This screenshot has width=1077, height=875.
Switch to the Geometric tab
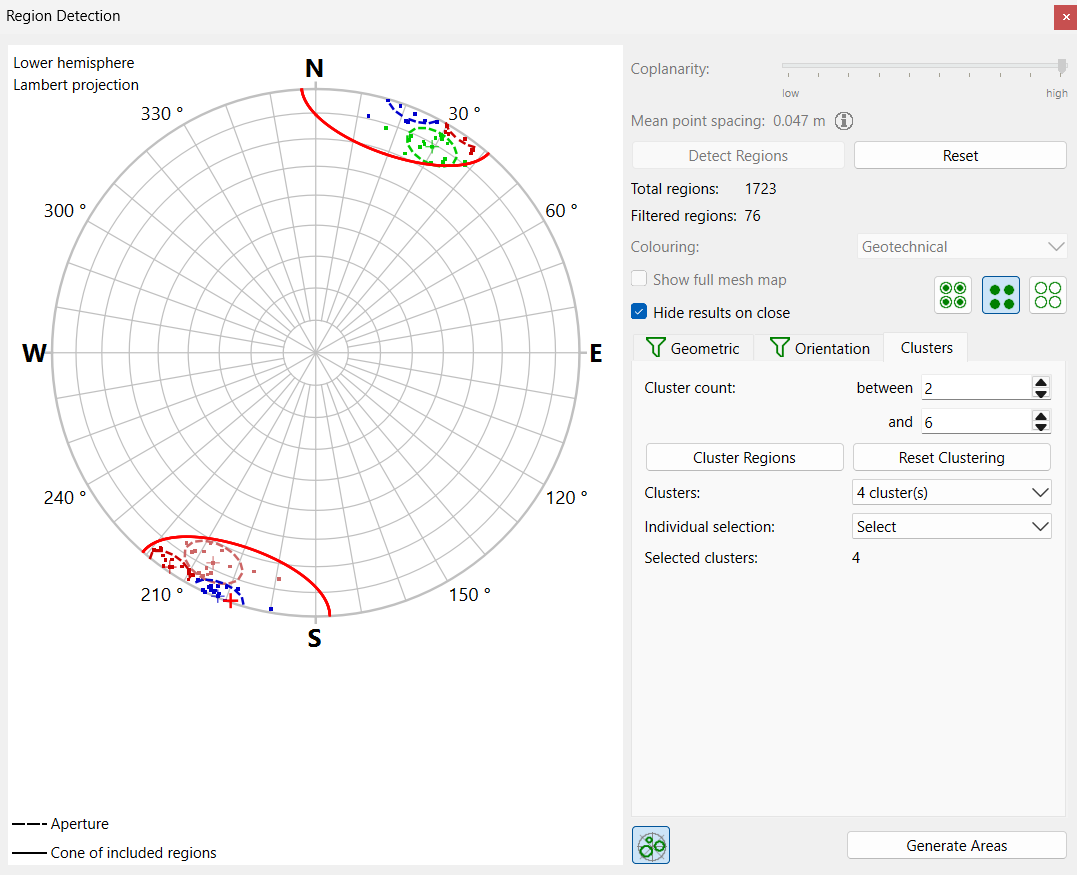pyautogui.click(x=693, y=348)
